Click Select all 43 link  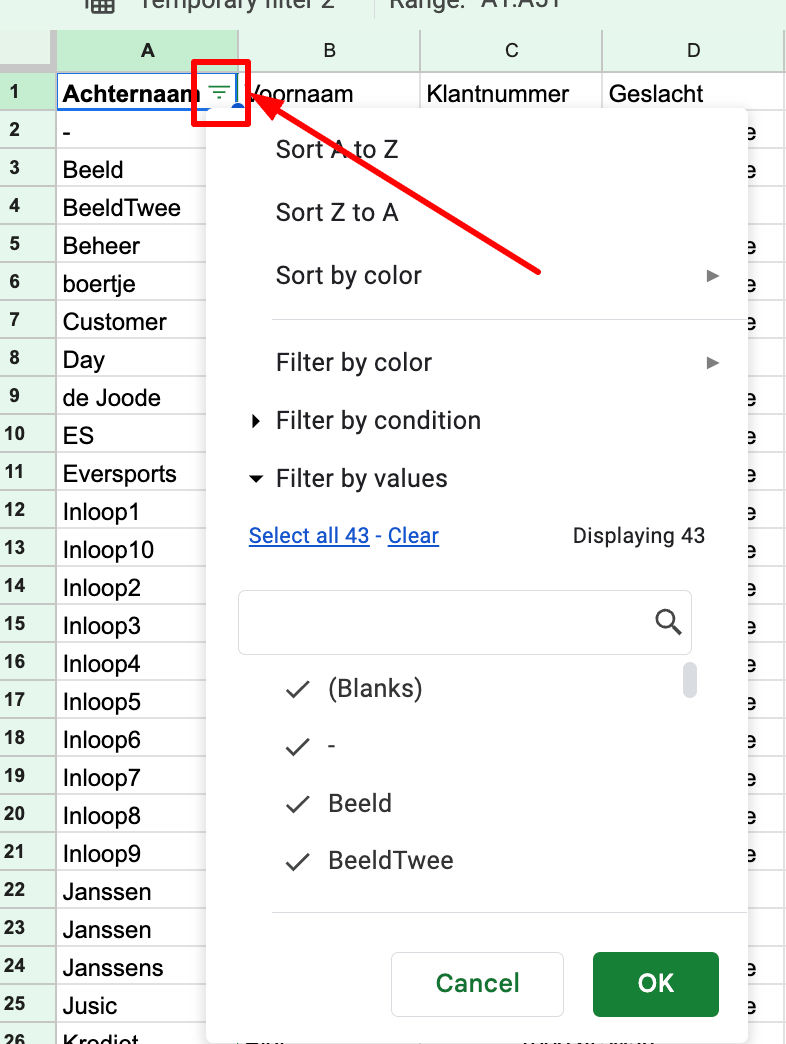(309, 535)
